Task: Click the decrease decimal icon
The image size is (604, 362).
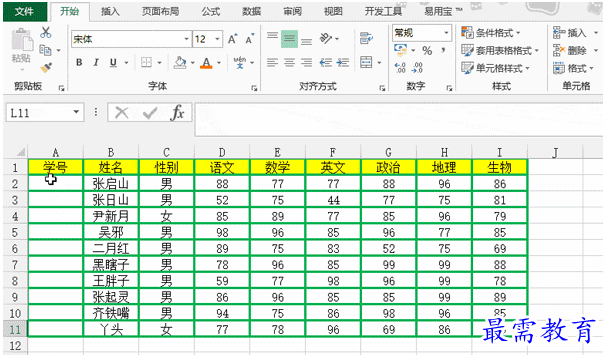Action: pyautogui.click(x=417, y=68)
